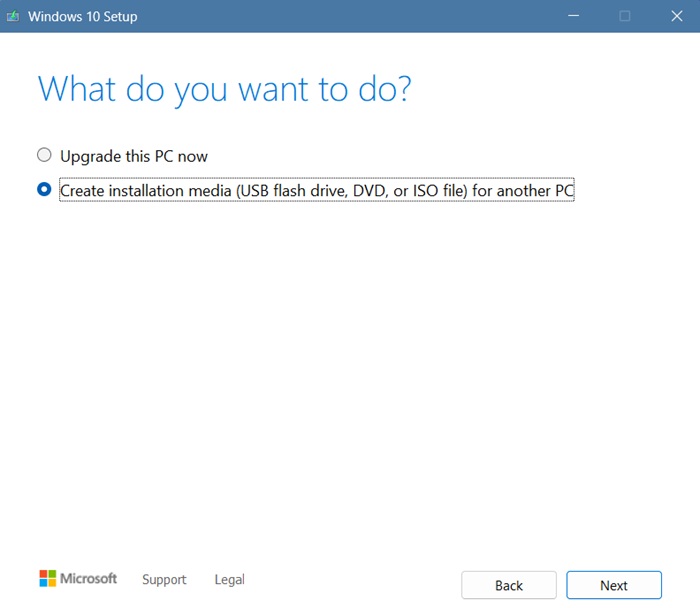Select the "Create installation media" radio button
Image resolution: width=700 pixels, height=608 pixels.
coord(44,189)
